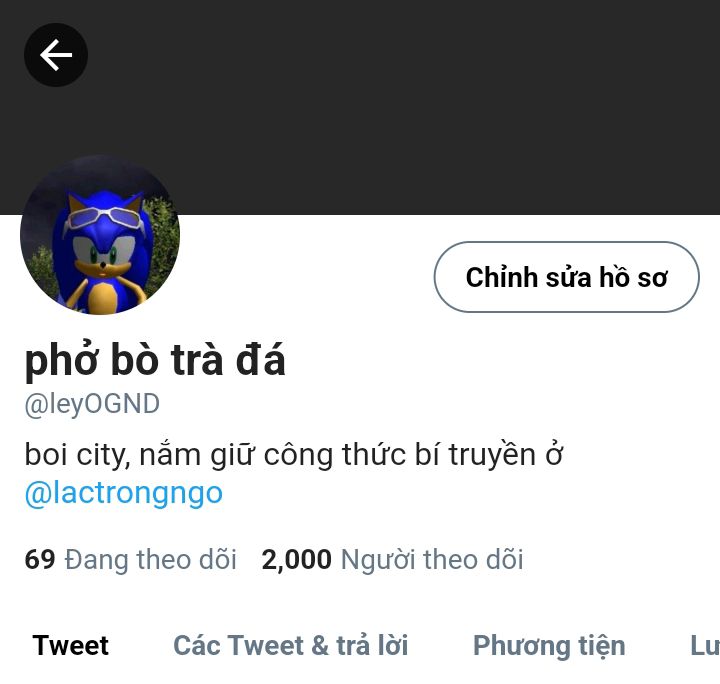Go back using the left arrow icon

pos(56,55)
